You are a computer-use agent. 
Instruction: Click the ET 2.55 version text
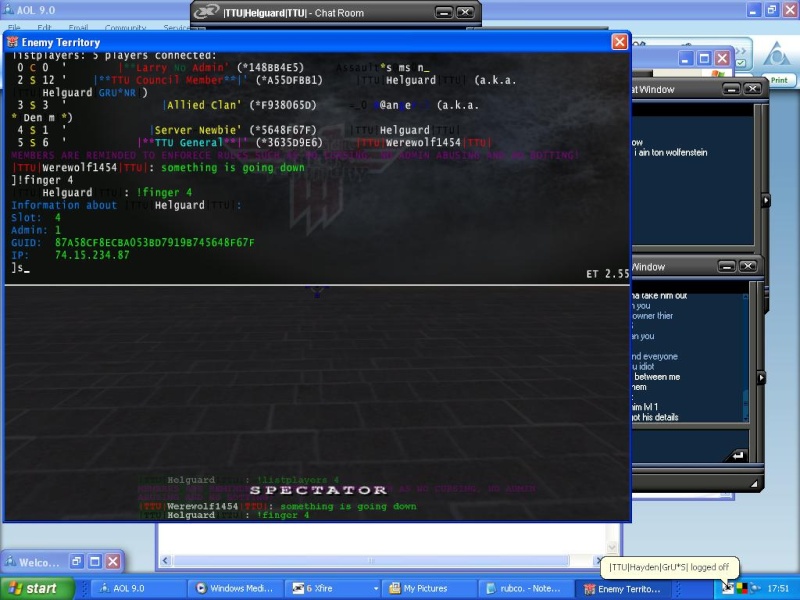coord(607,274)
